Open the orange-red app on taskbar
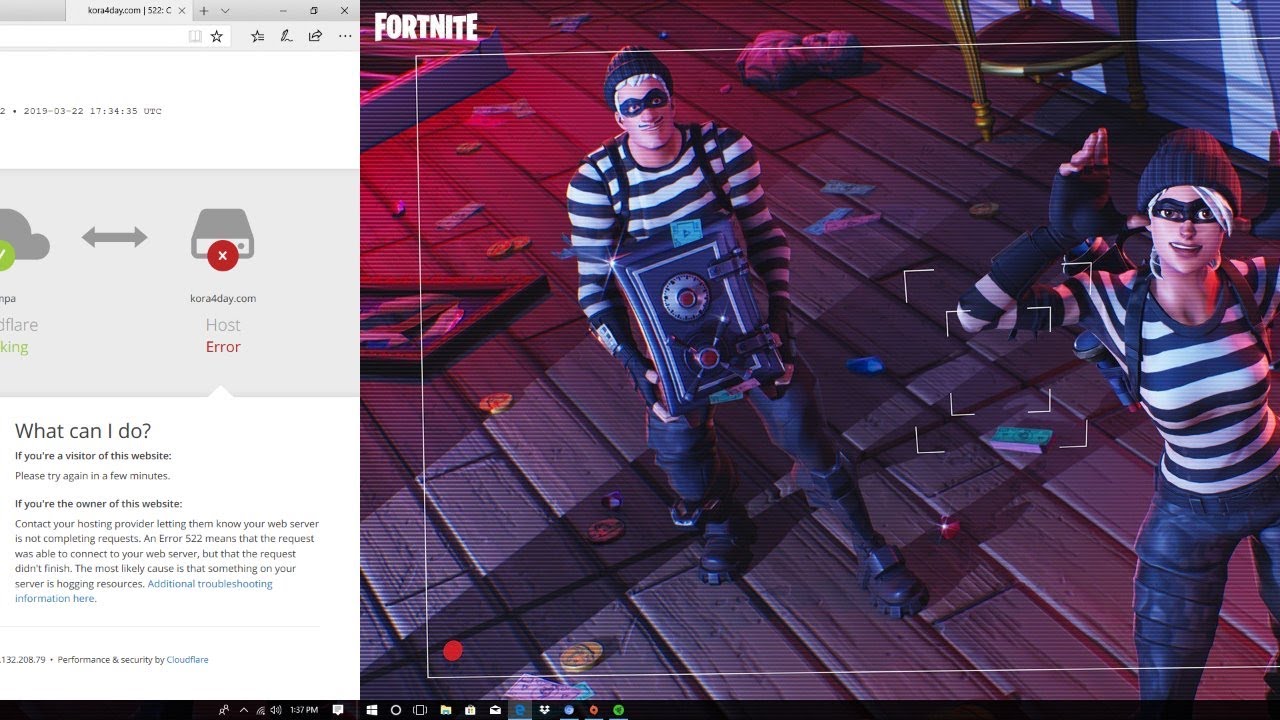 coord(594,710)
